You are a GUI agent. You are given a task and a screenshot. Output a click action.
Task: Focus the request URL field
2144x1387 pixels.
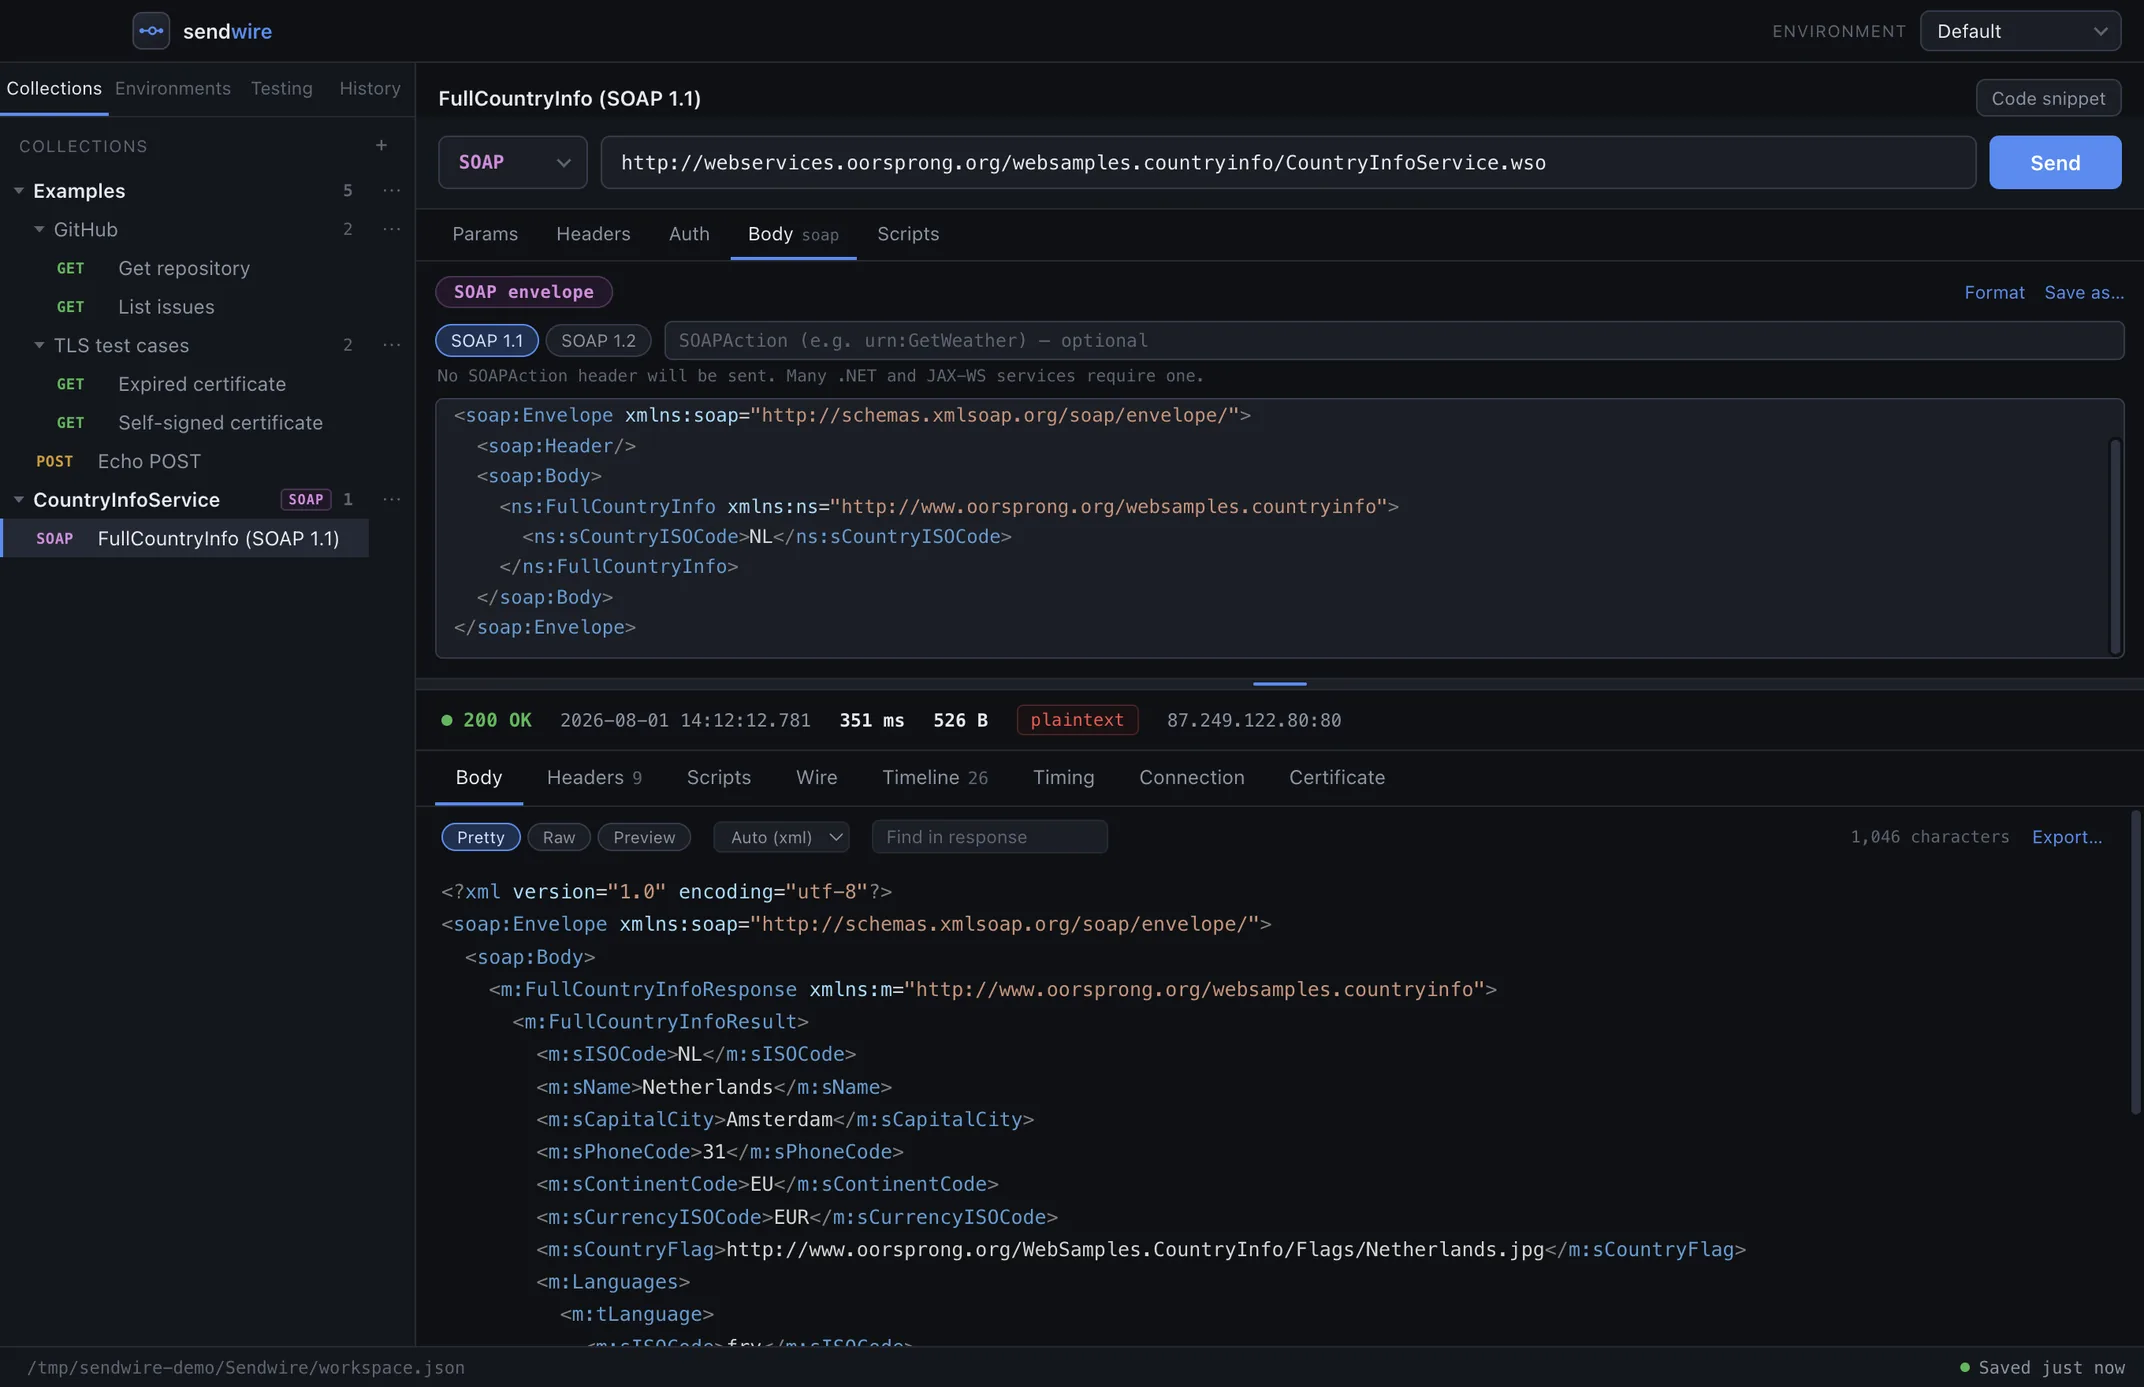pos(1288,163)
